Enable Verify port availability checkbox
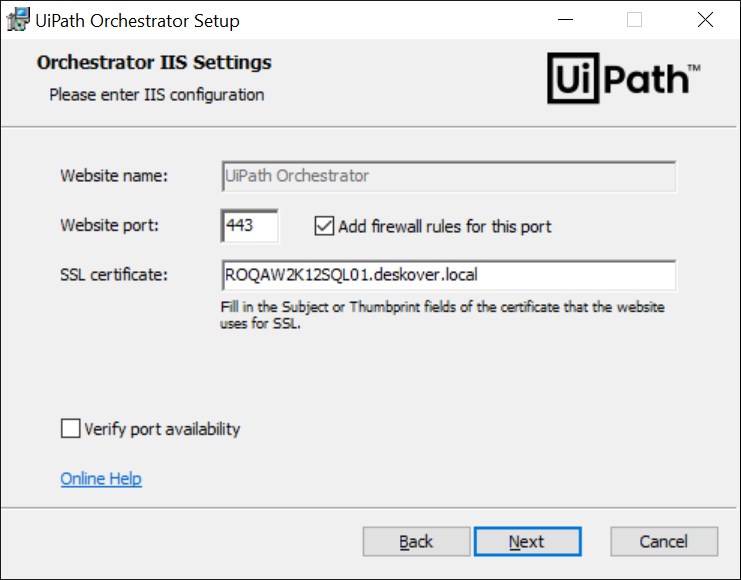The image size is (741, 580). click(x=70, y=428)
